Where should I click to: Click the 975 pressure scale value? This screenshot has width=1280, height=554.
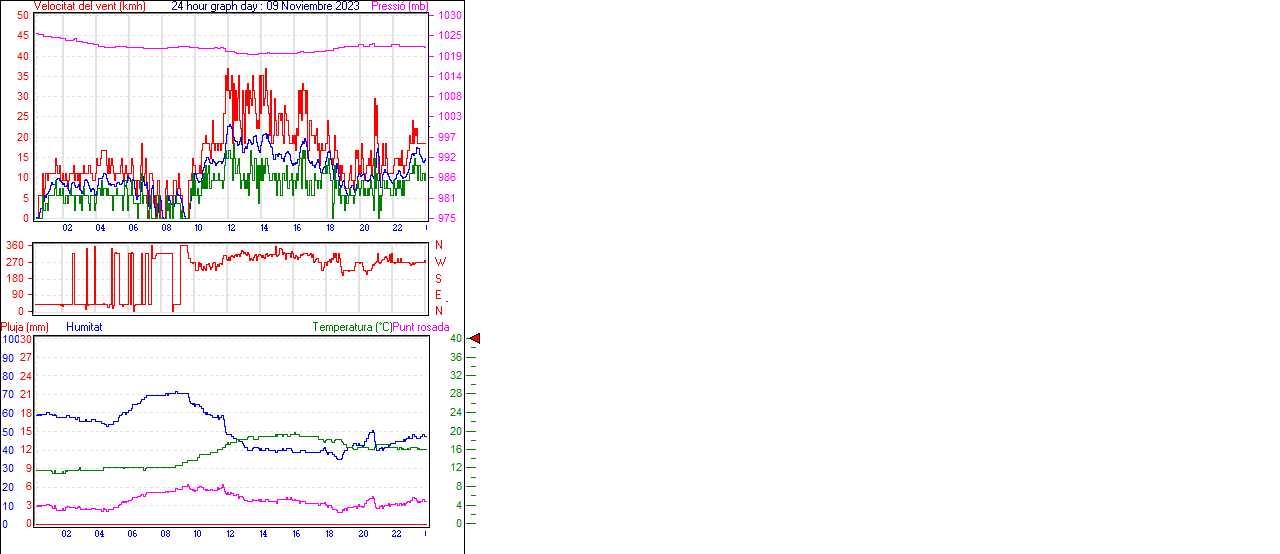(446, 218)
